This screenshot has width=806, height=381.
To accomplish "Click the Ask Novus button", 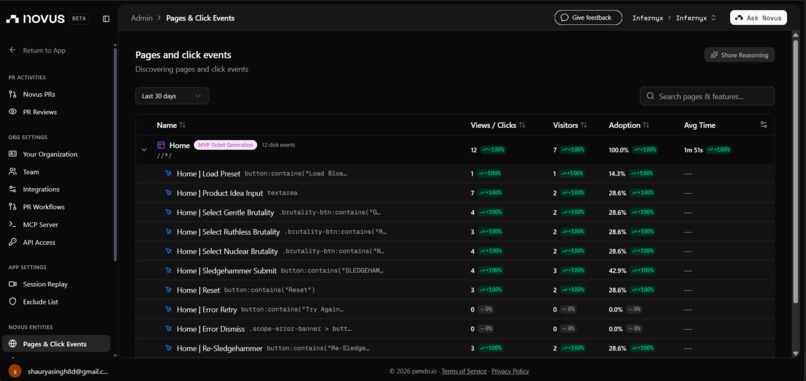I will pos(758,17).
